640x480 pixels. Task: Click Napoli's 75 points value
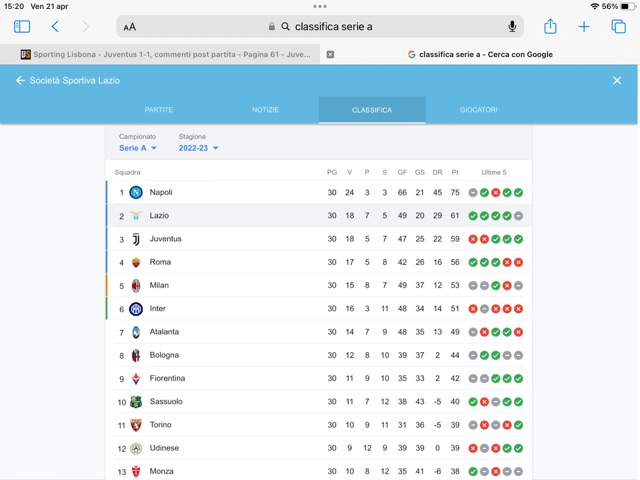(x=455, y=192)
